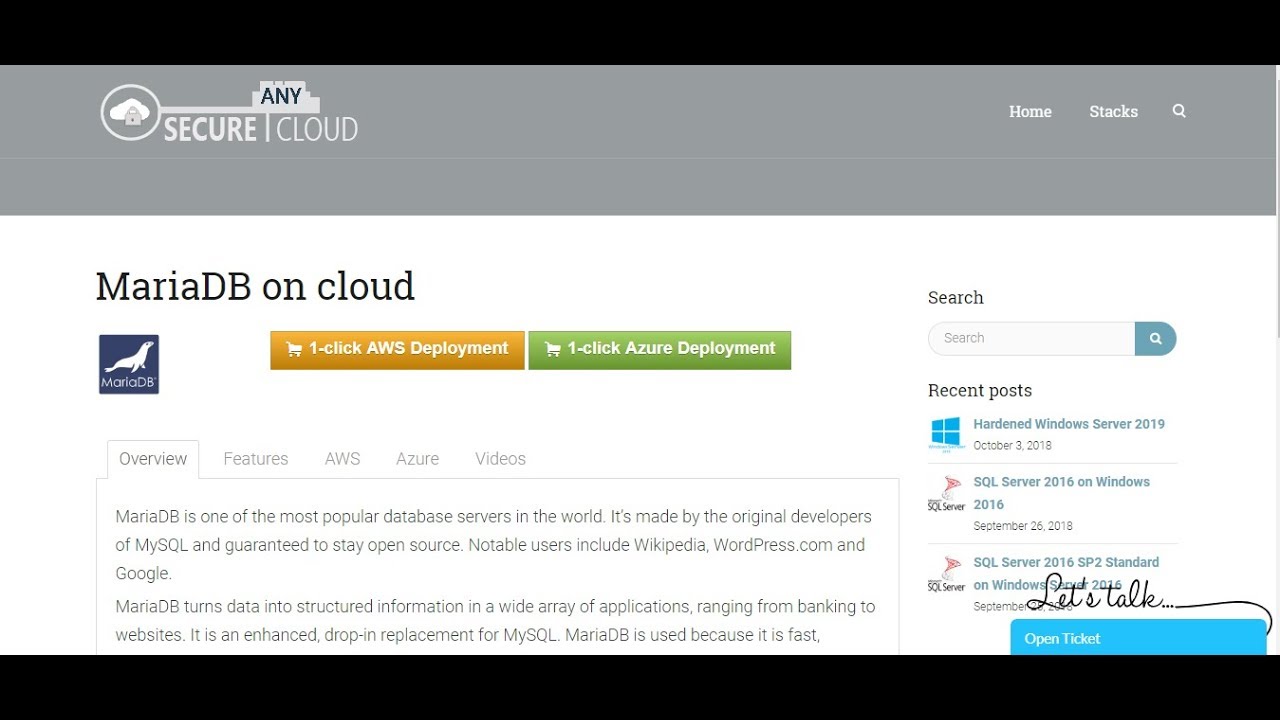Click the Windows logo post thumbnail
This screenshot has height=720, width=1280.
coord(945,434)
